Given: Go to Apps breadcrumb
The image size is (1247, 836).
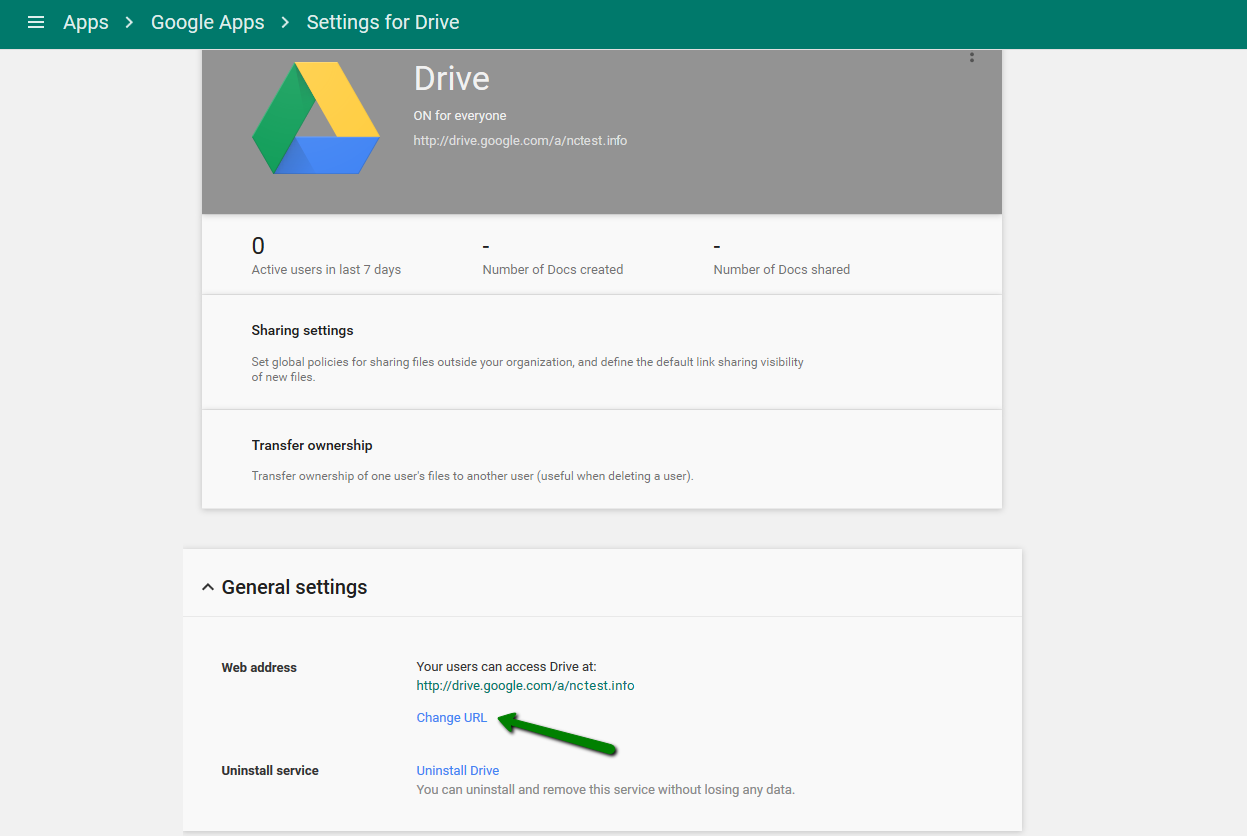Looking at the screenshot, I should pyautogui.click(x=86, y=22).
